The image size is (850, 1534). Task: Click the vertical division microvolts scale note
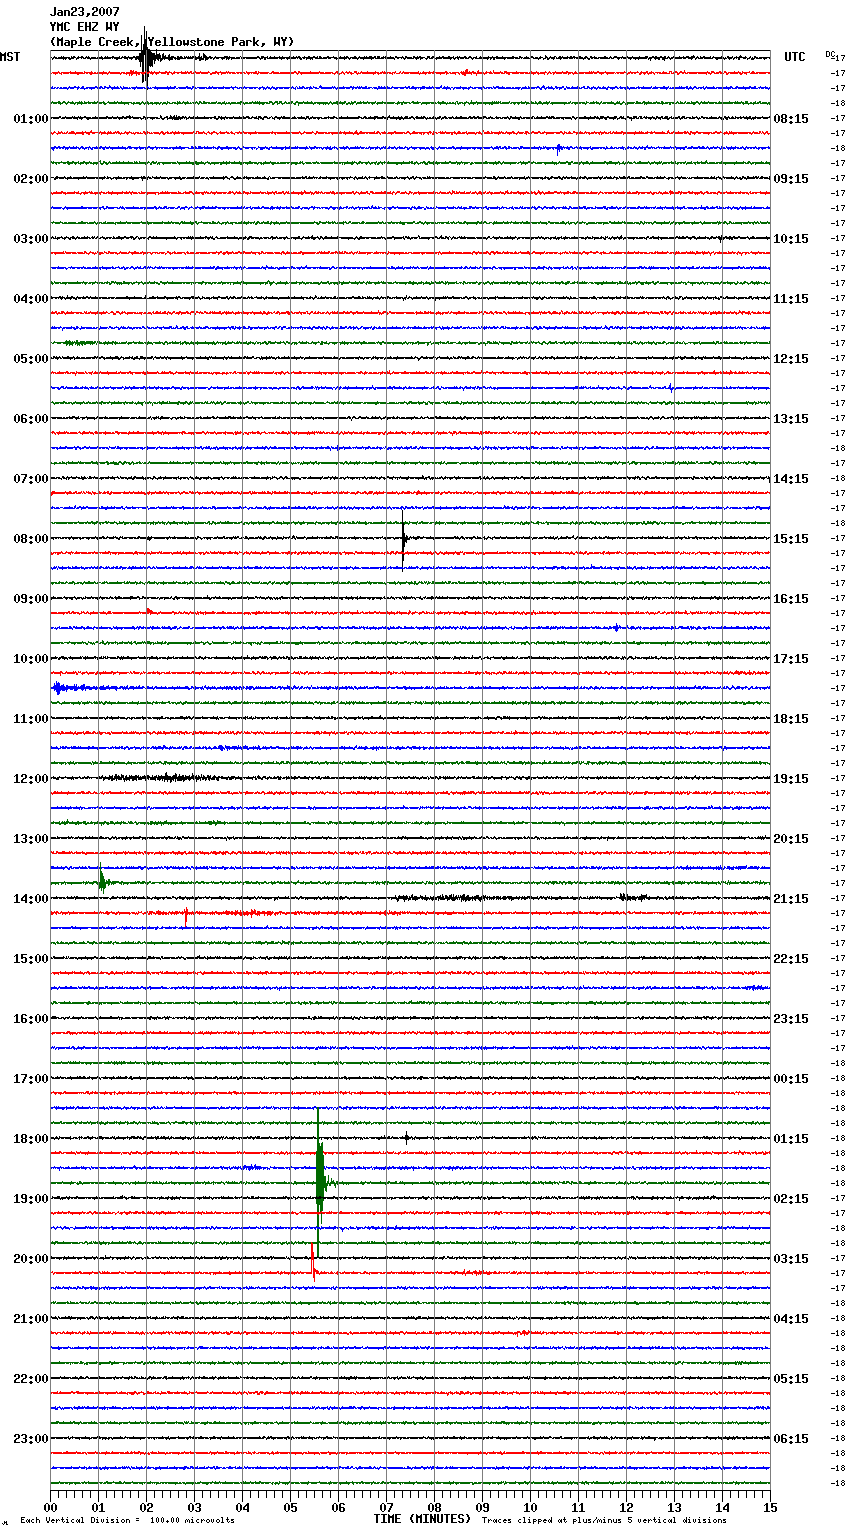[x=128, y=1521]
